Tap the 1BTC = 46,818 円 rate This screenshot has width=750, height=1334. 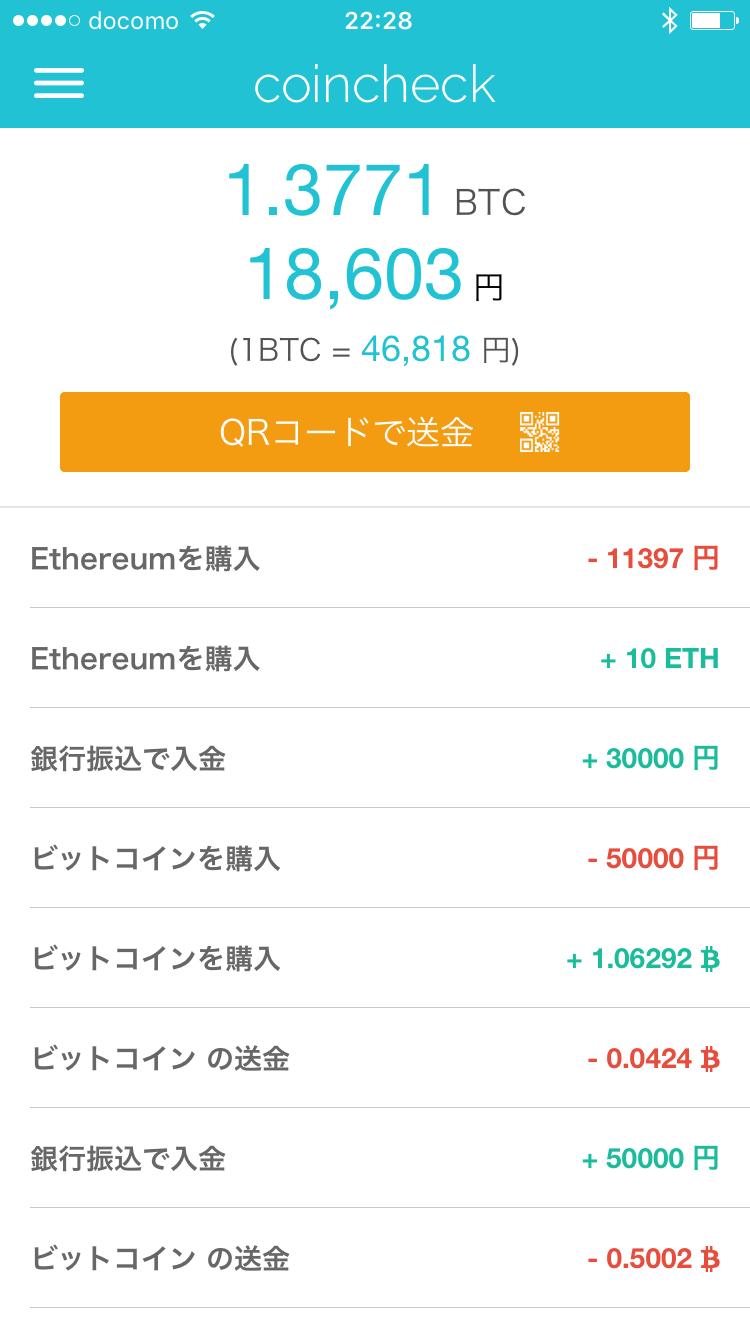[x=375, y=350]
